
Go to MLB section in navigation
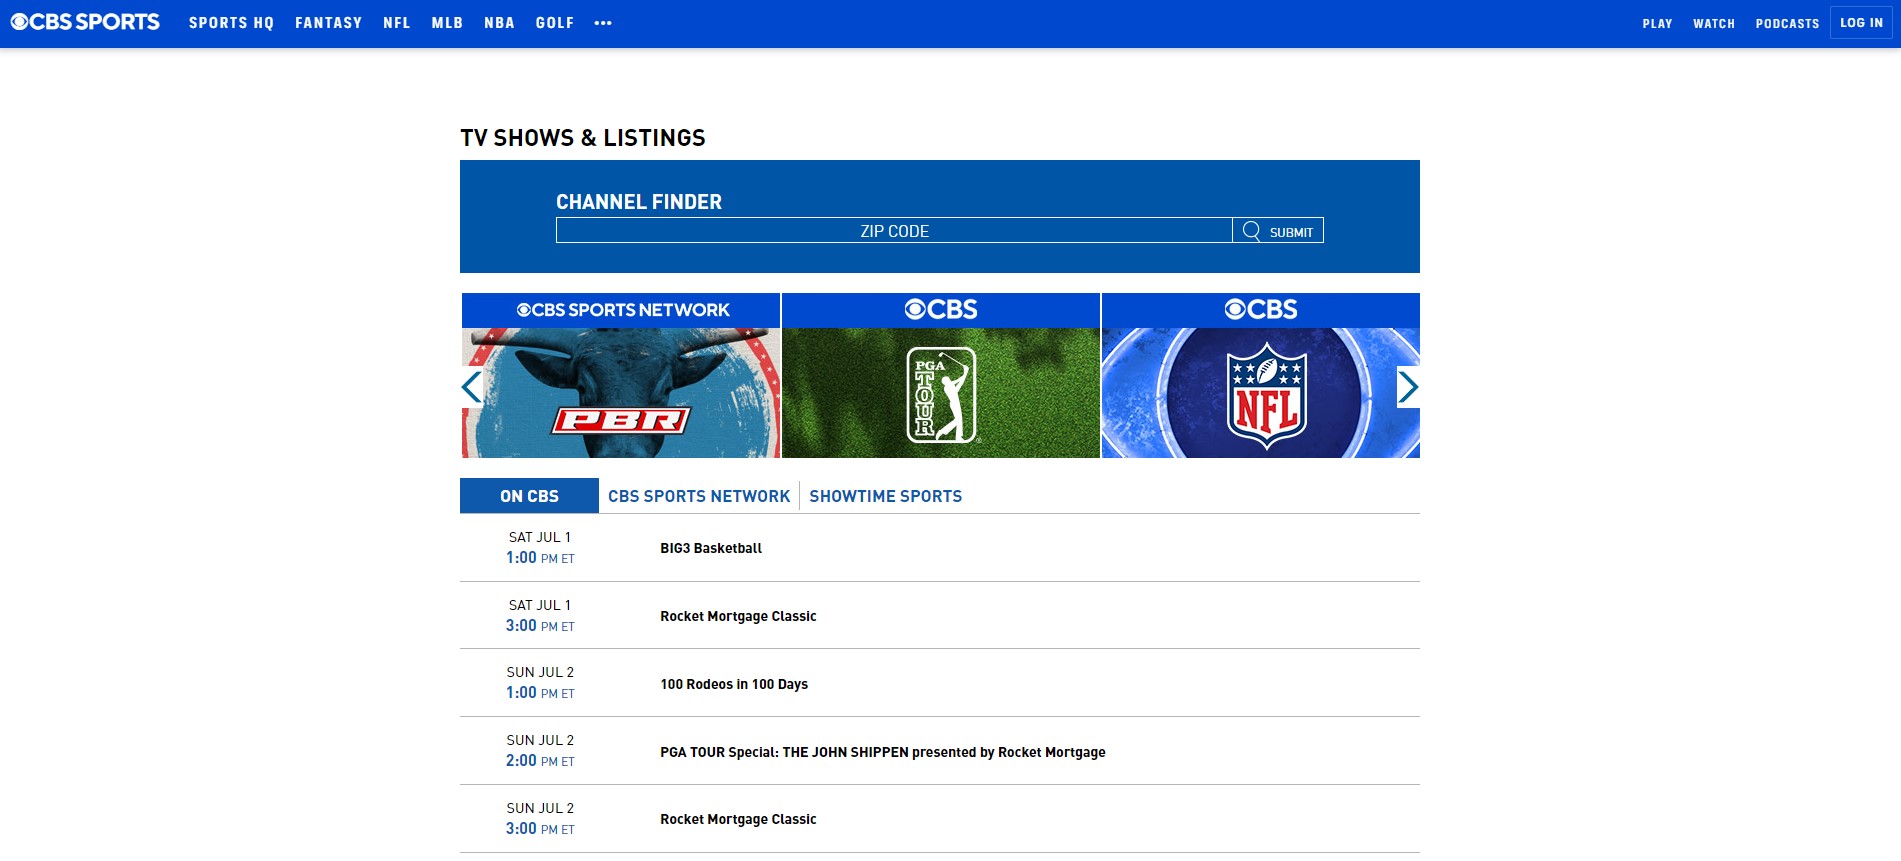pos(447,23)
